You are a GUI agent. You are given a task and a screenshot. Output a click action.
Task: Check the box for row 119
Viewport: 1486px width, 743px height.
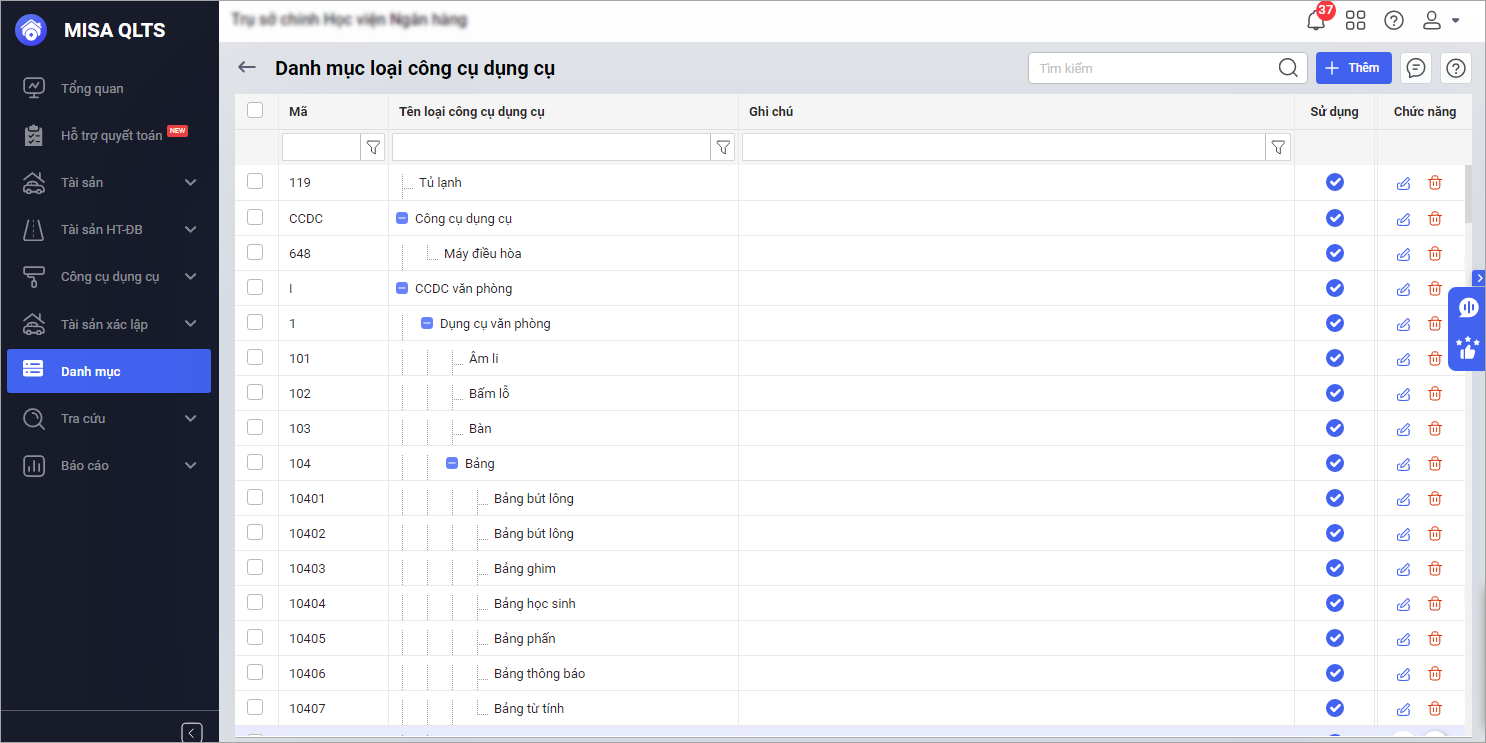tap(255, 181)
